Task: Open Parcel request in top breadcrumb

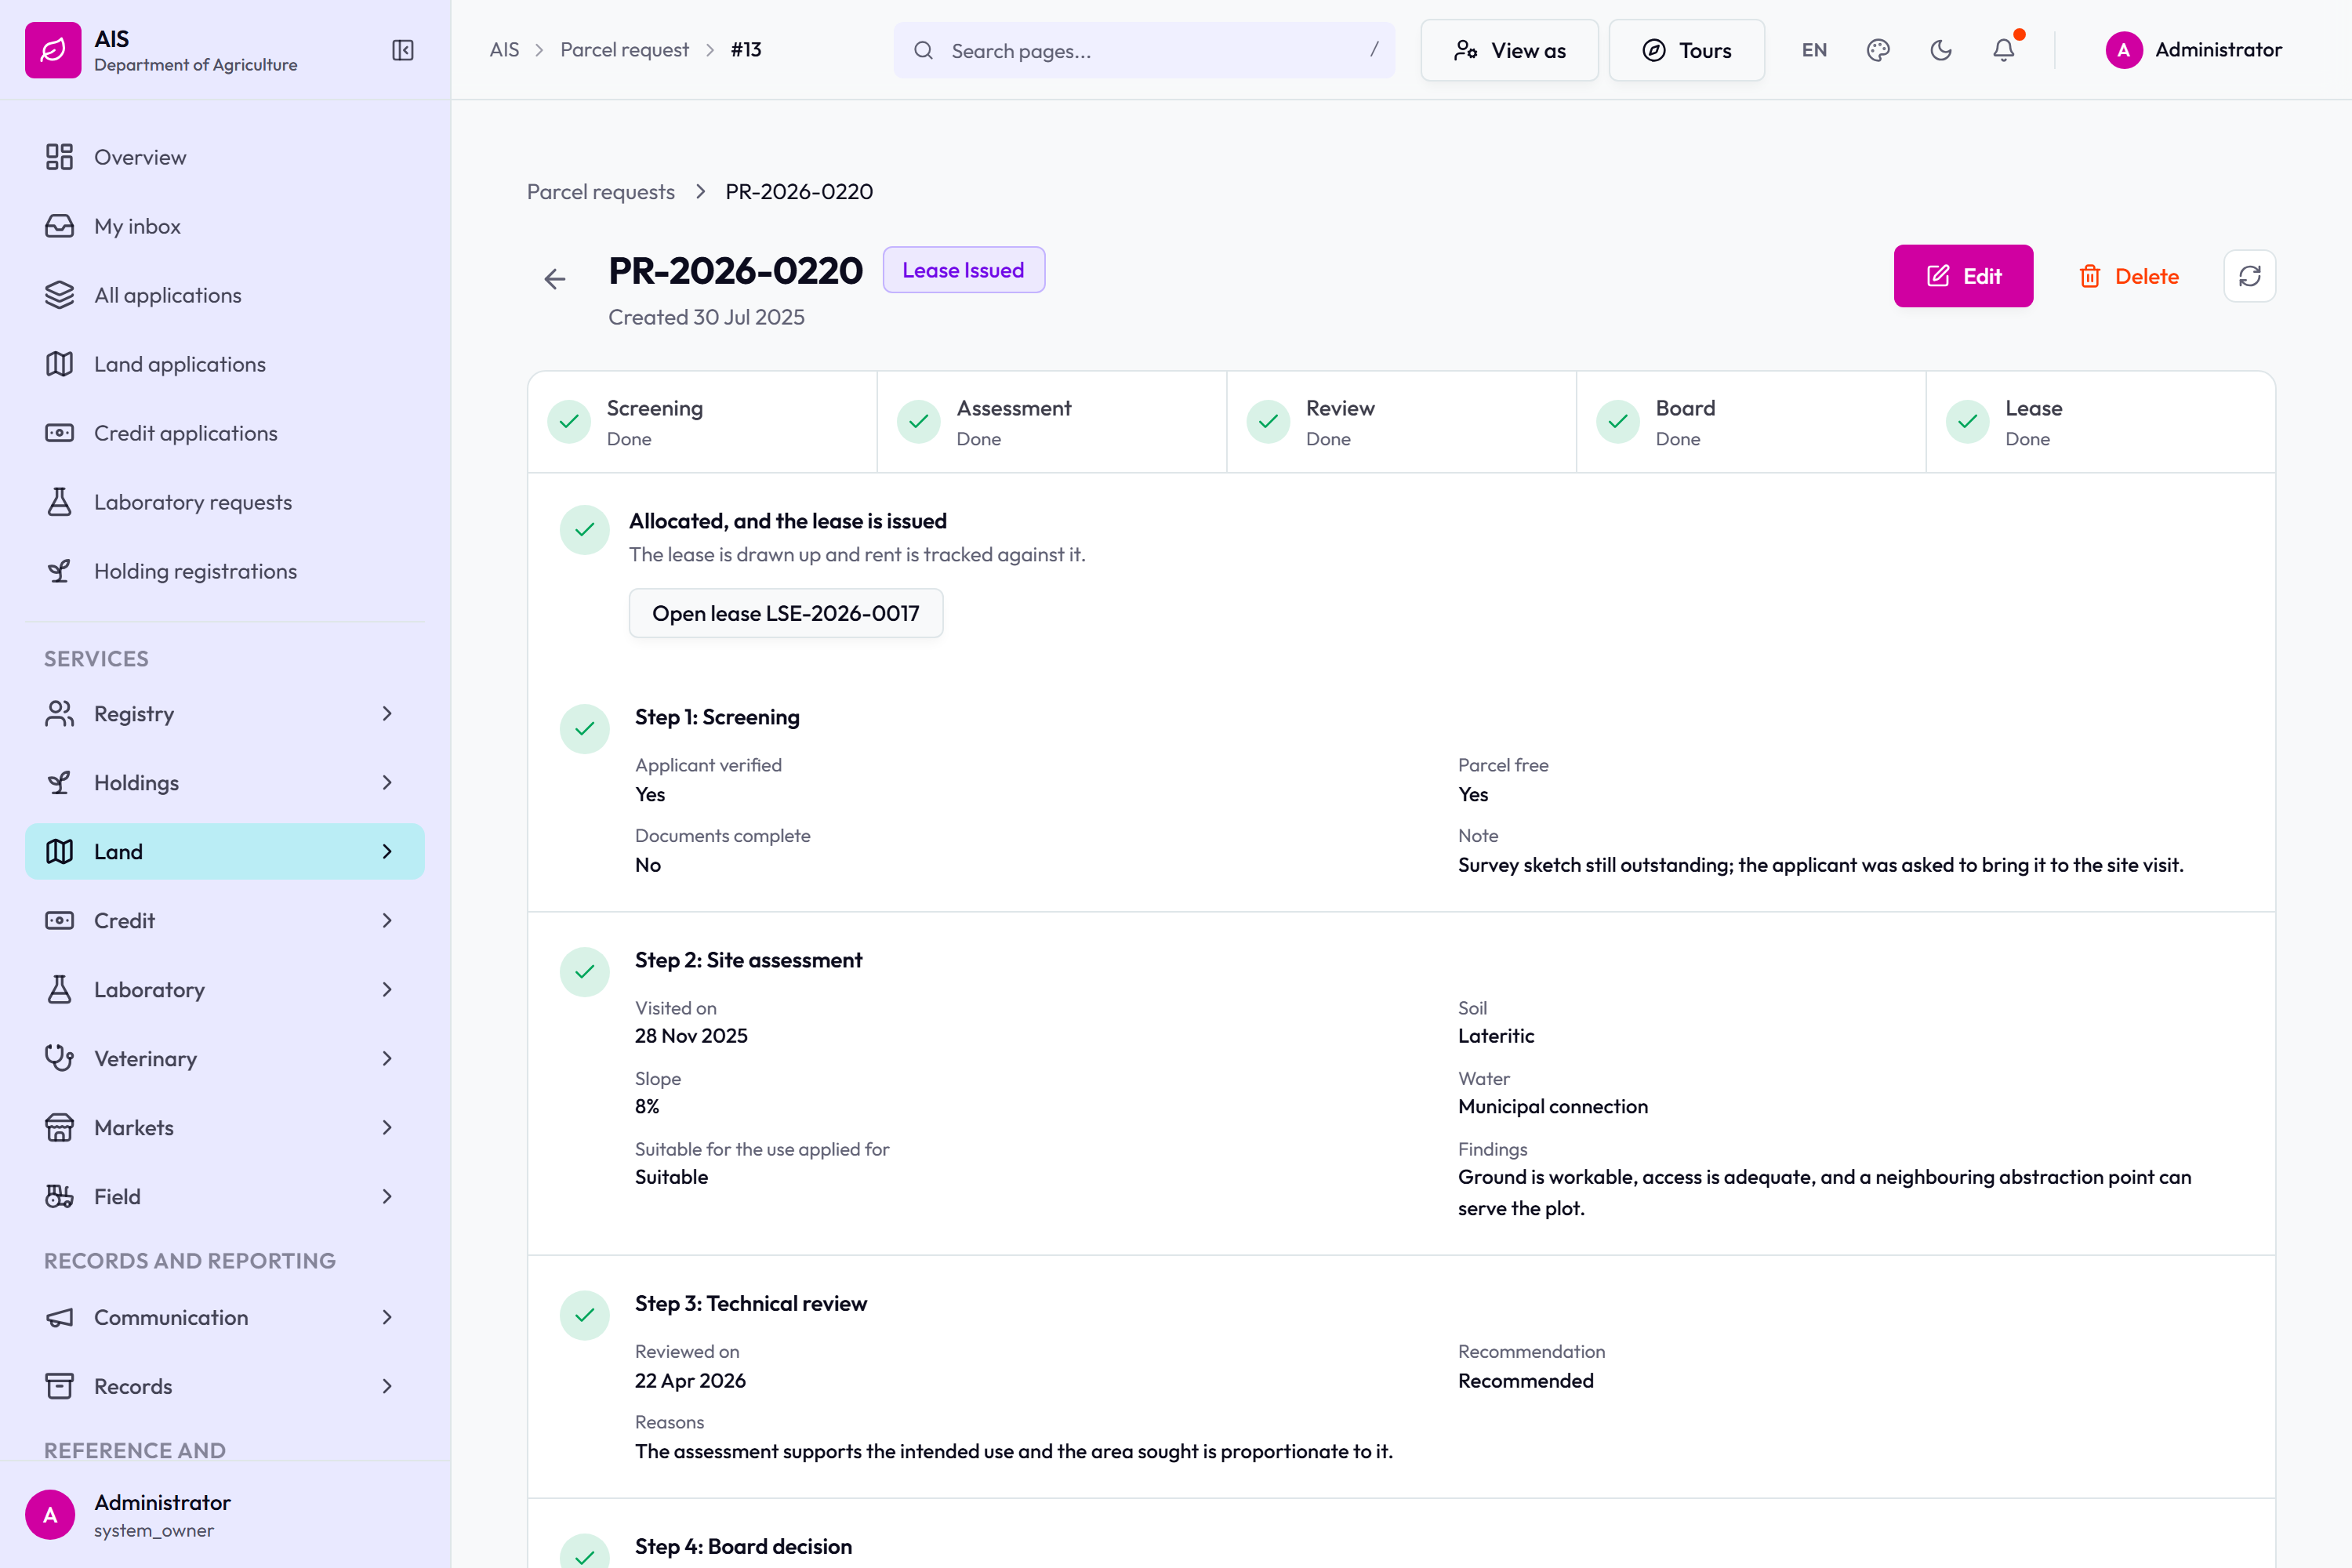Action: (x=624, y=50)
